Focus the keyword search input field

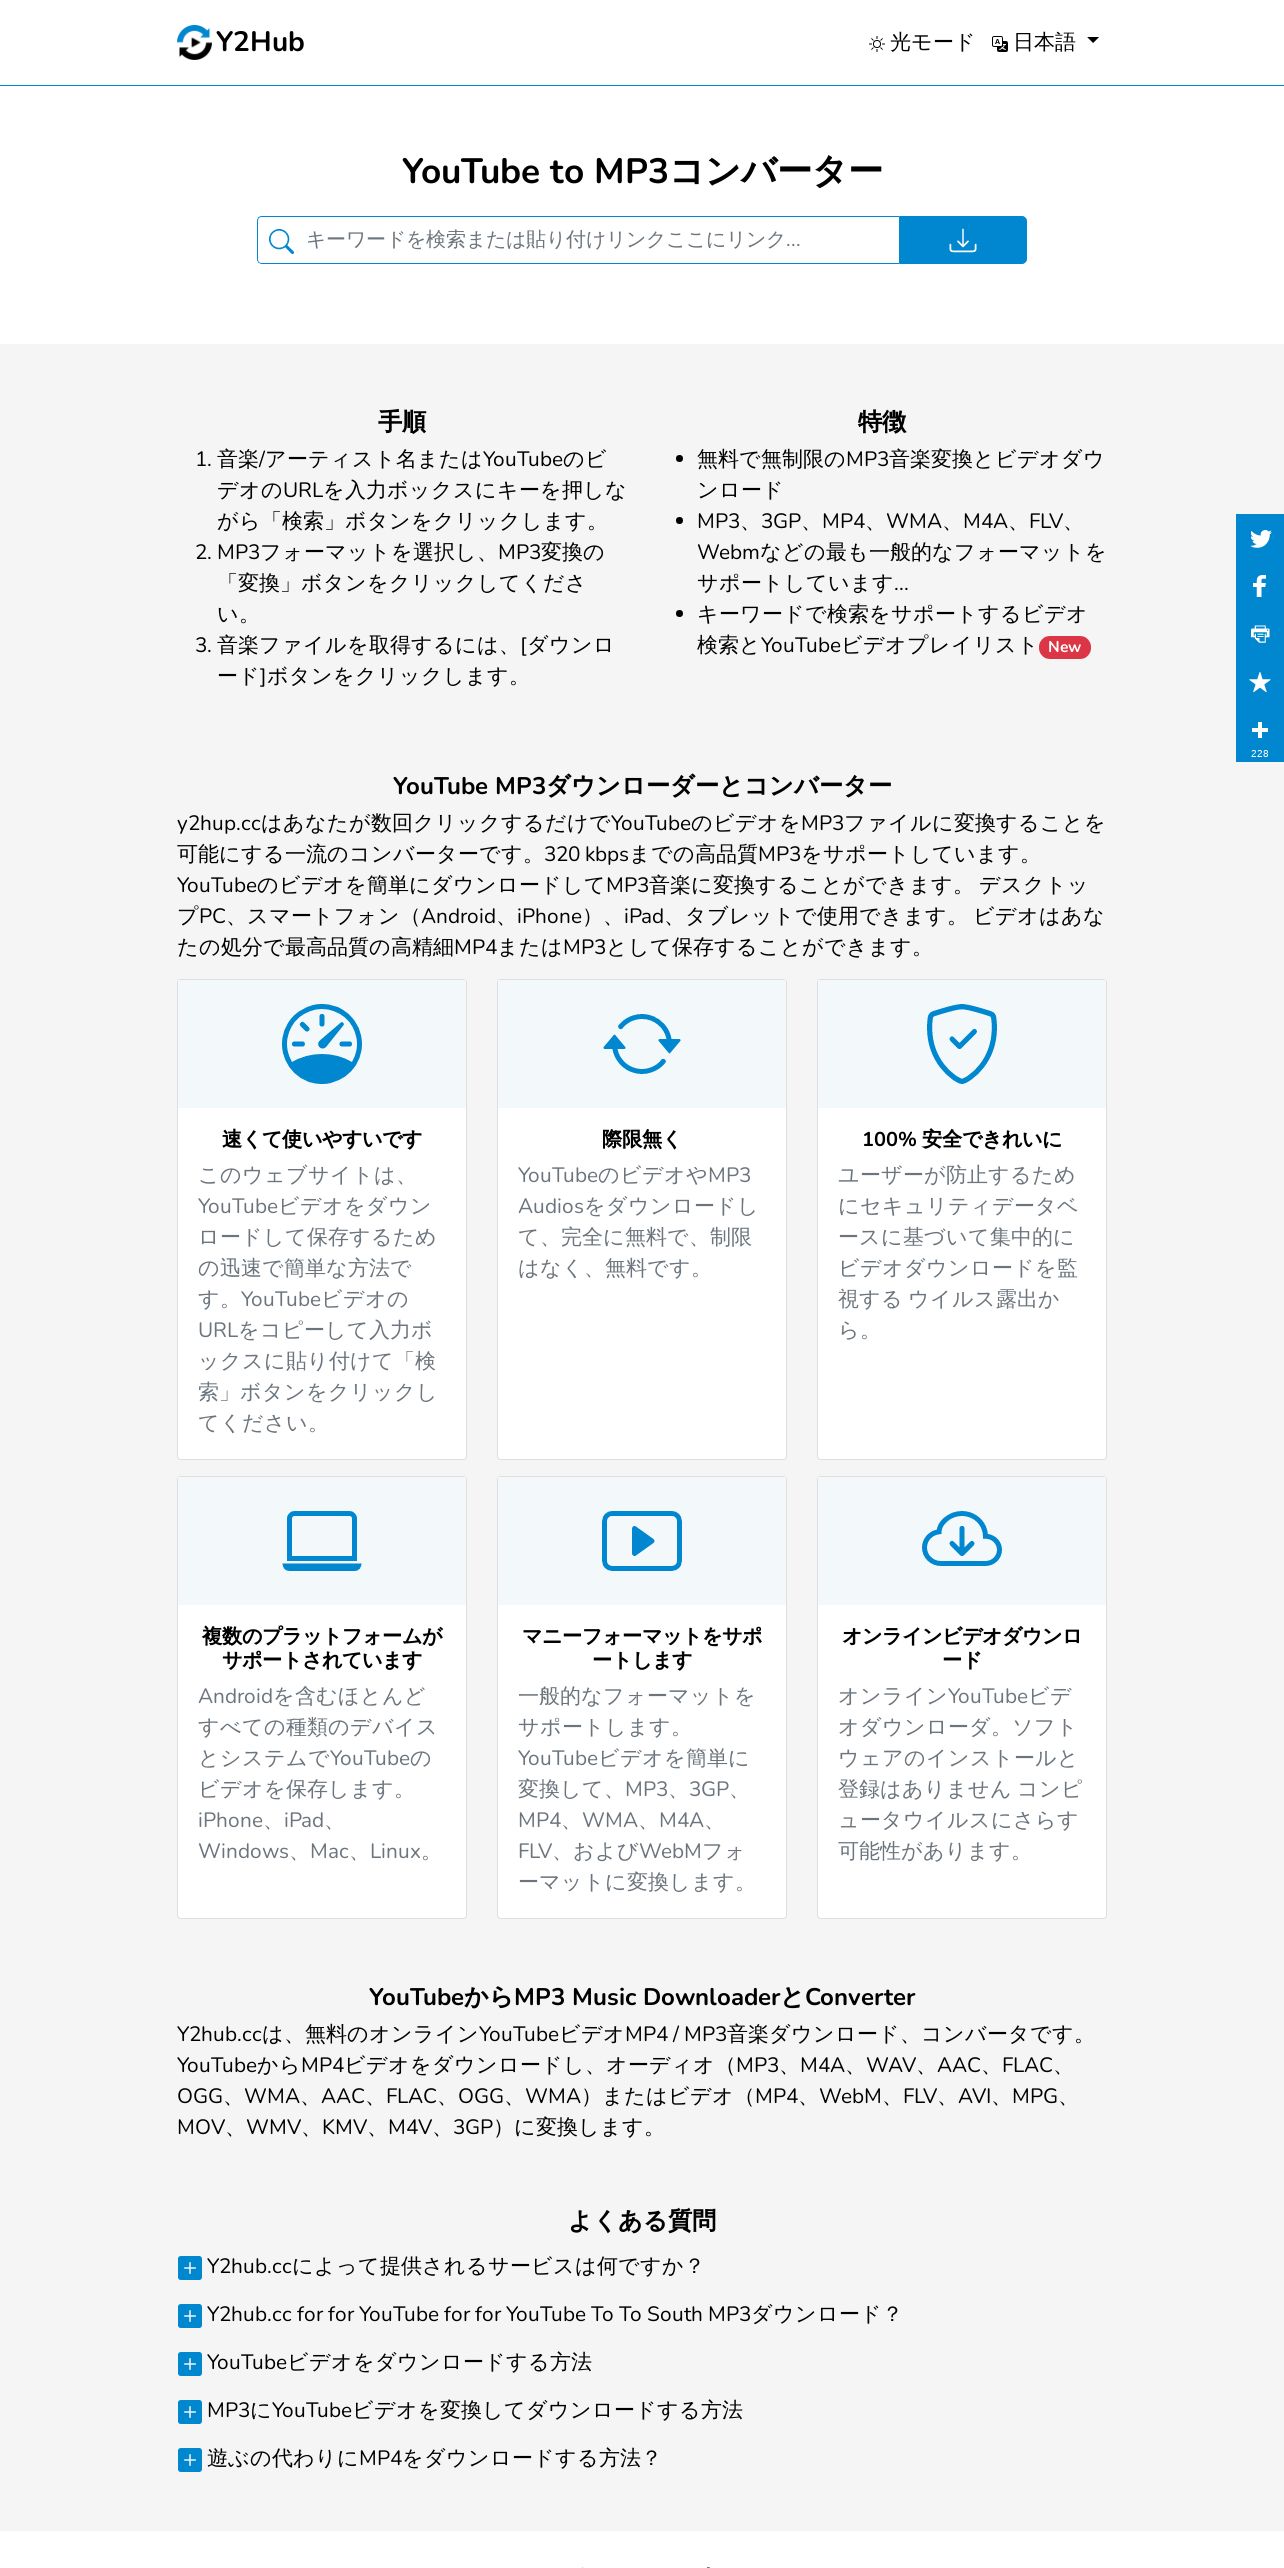(600, 240)
